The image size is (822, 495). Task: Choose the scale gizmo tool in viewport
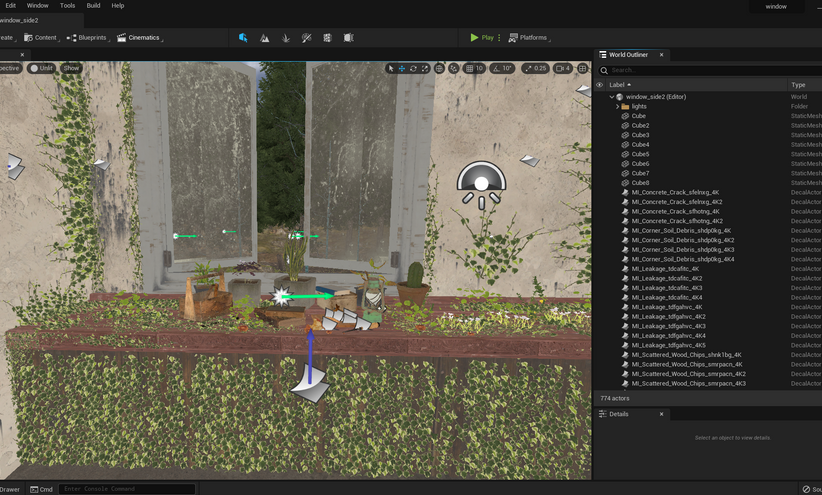(x=425, y=68)
